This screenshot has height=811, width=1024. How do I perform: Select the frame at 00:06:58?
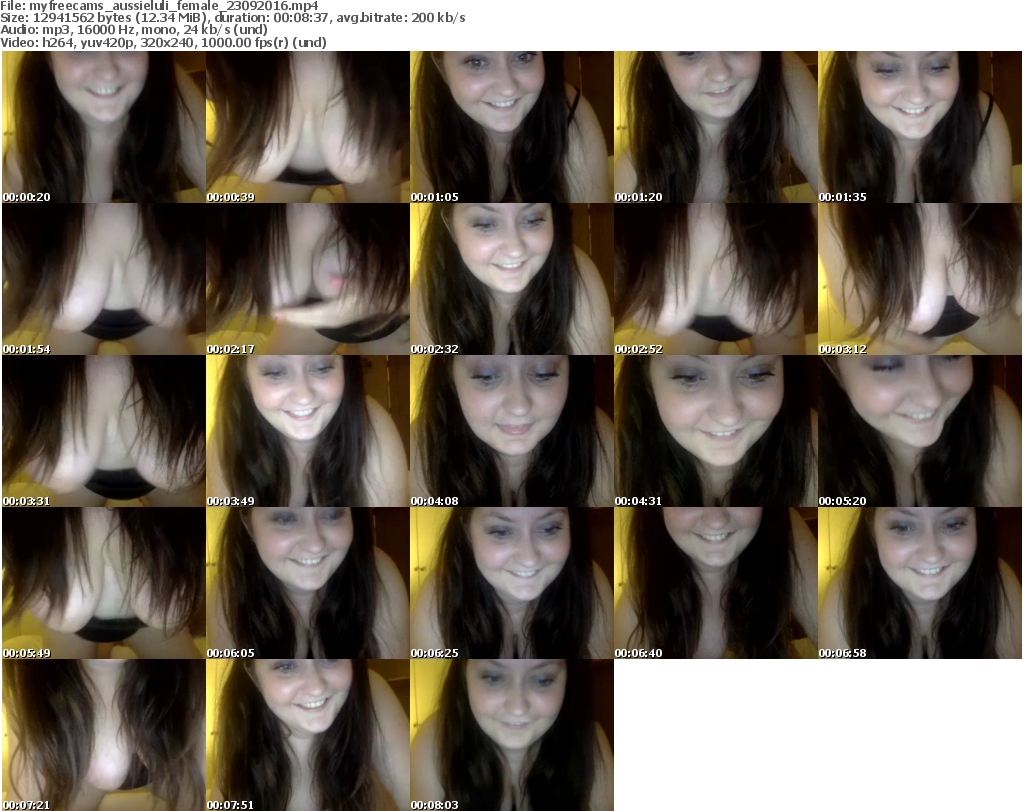(x=919, y=583)
